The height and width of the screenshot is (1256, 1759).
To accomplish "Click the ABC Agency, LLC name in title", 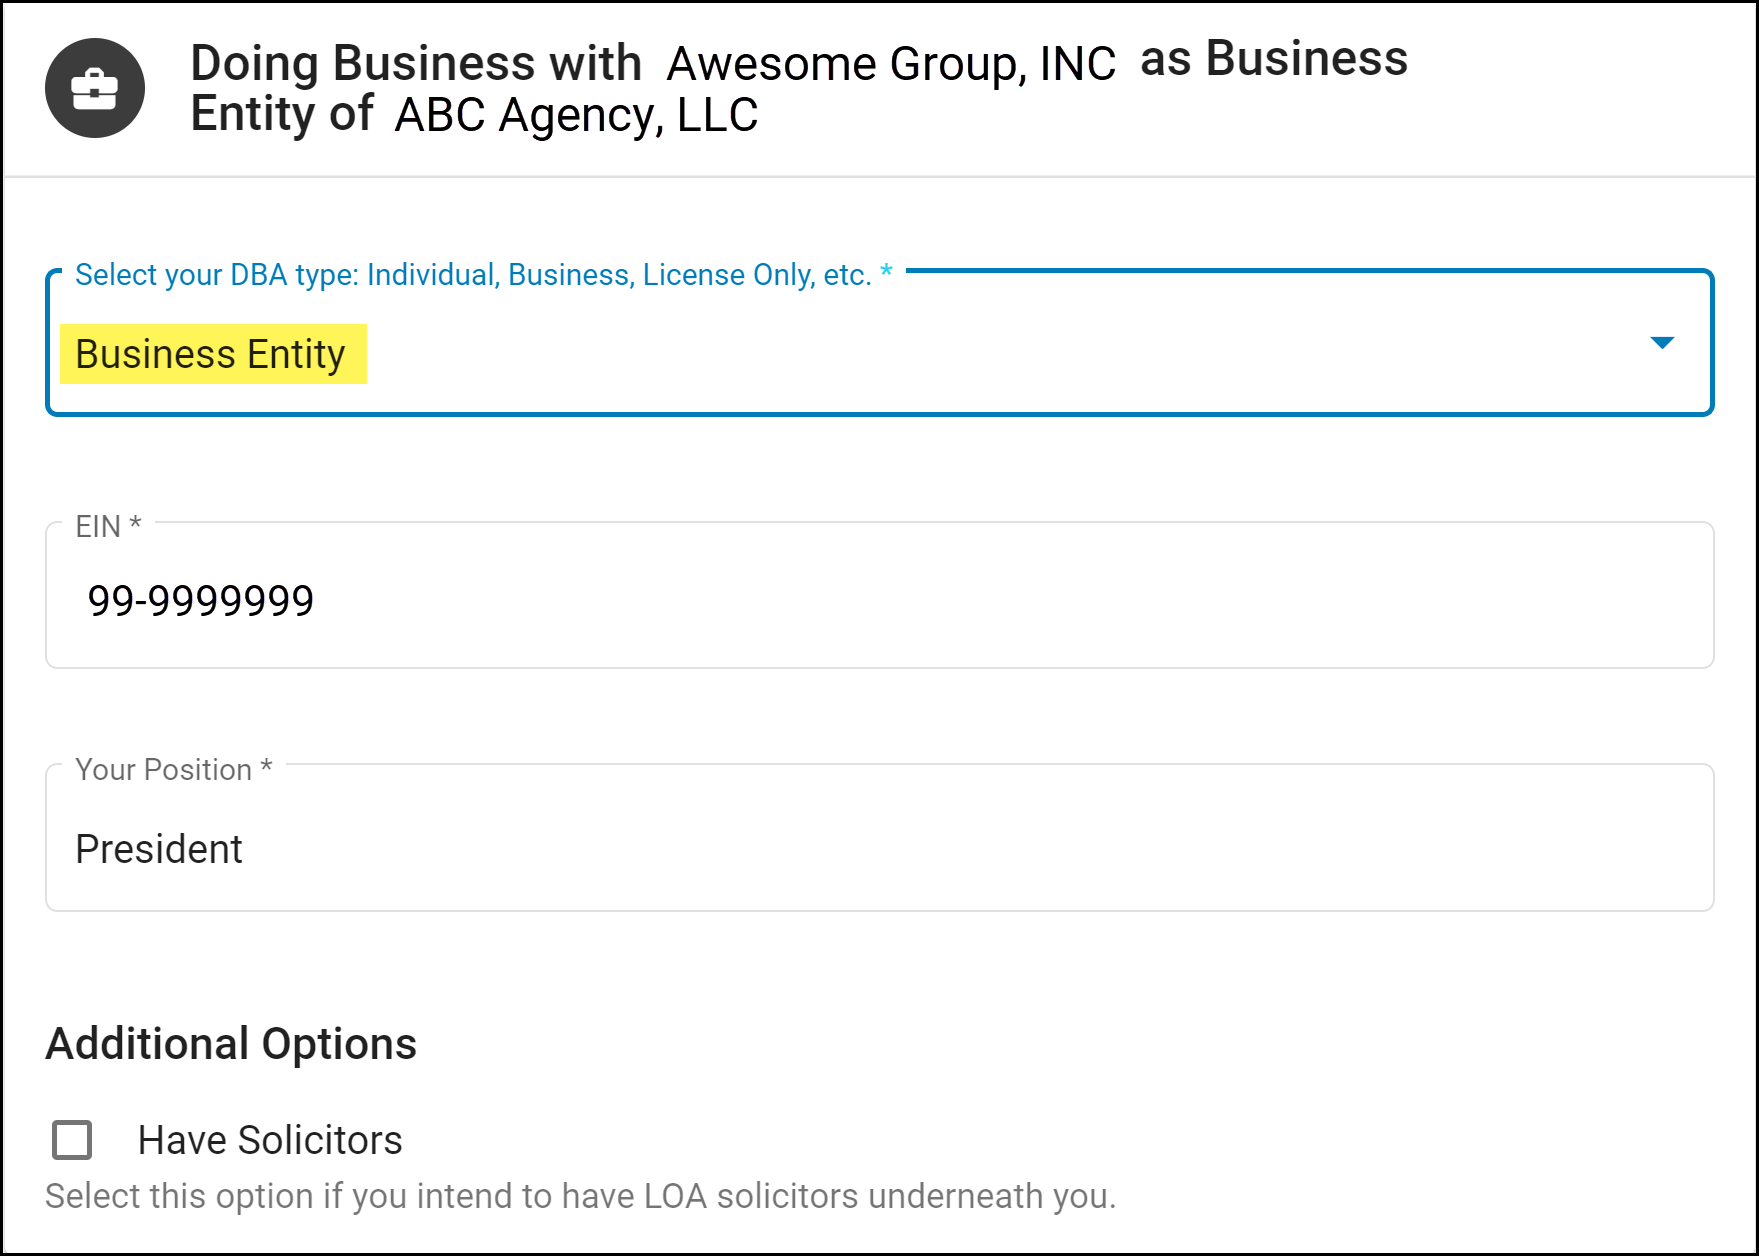I will (x=576, y=115).
